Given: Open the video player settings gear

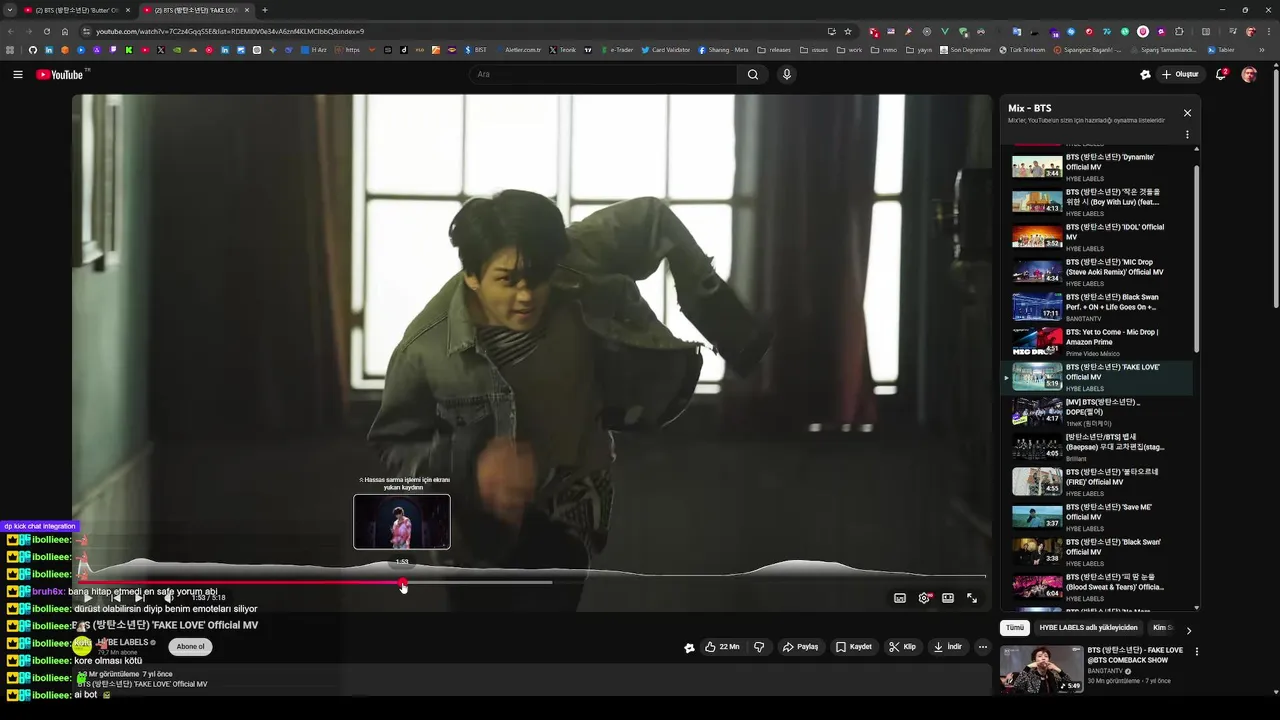Looking at the screenshot, I should point(924,598).
